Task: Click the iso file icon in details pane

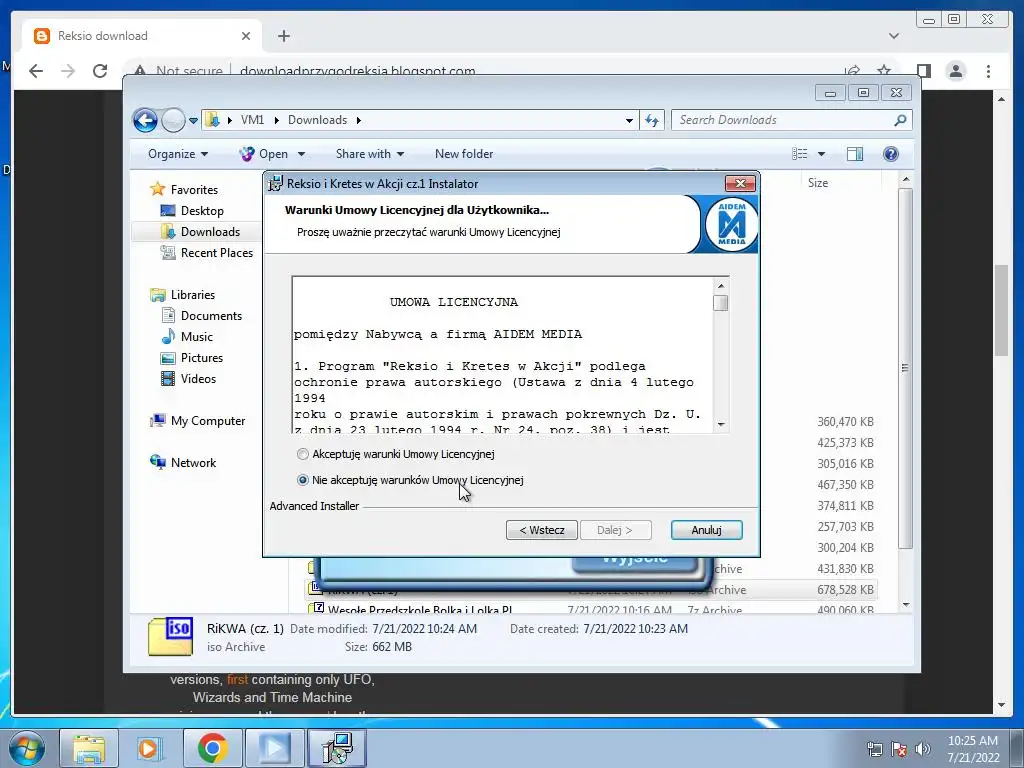Action: click(x=170, y=637)
